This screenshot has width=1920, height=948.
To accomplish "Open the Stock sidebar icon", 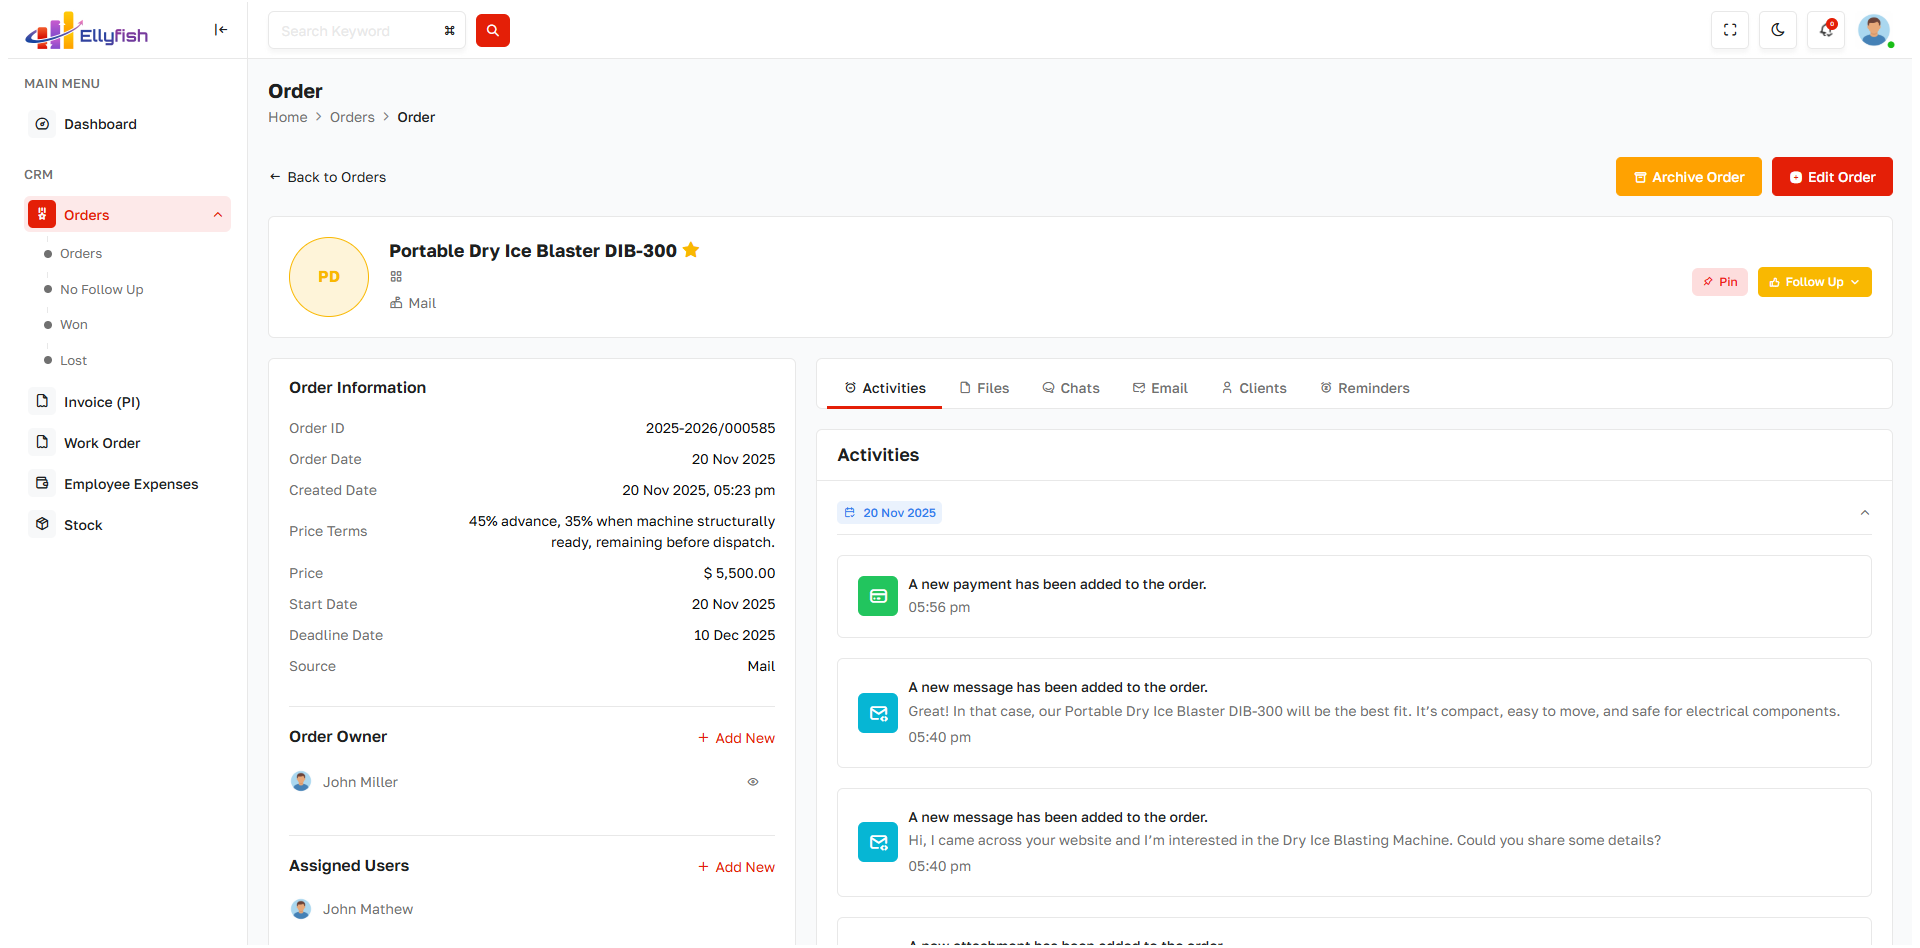I will point(42,524).
